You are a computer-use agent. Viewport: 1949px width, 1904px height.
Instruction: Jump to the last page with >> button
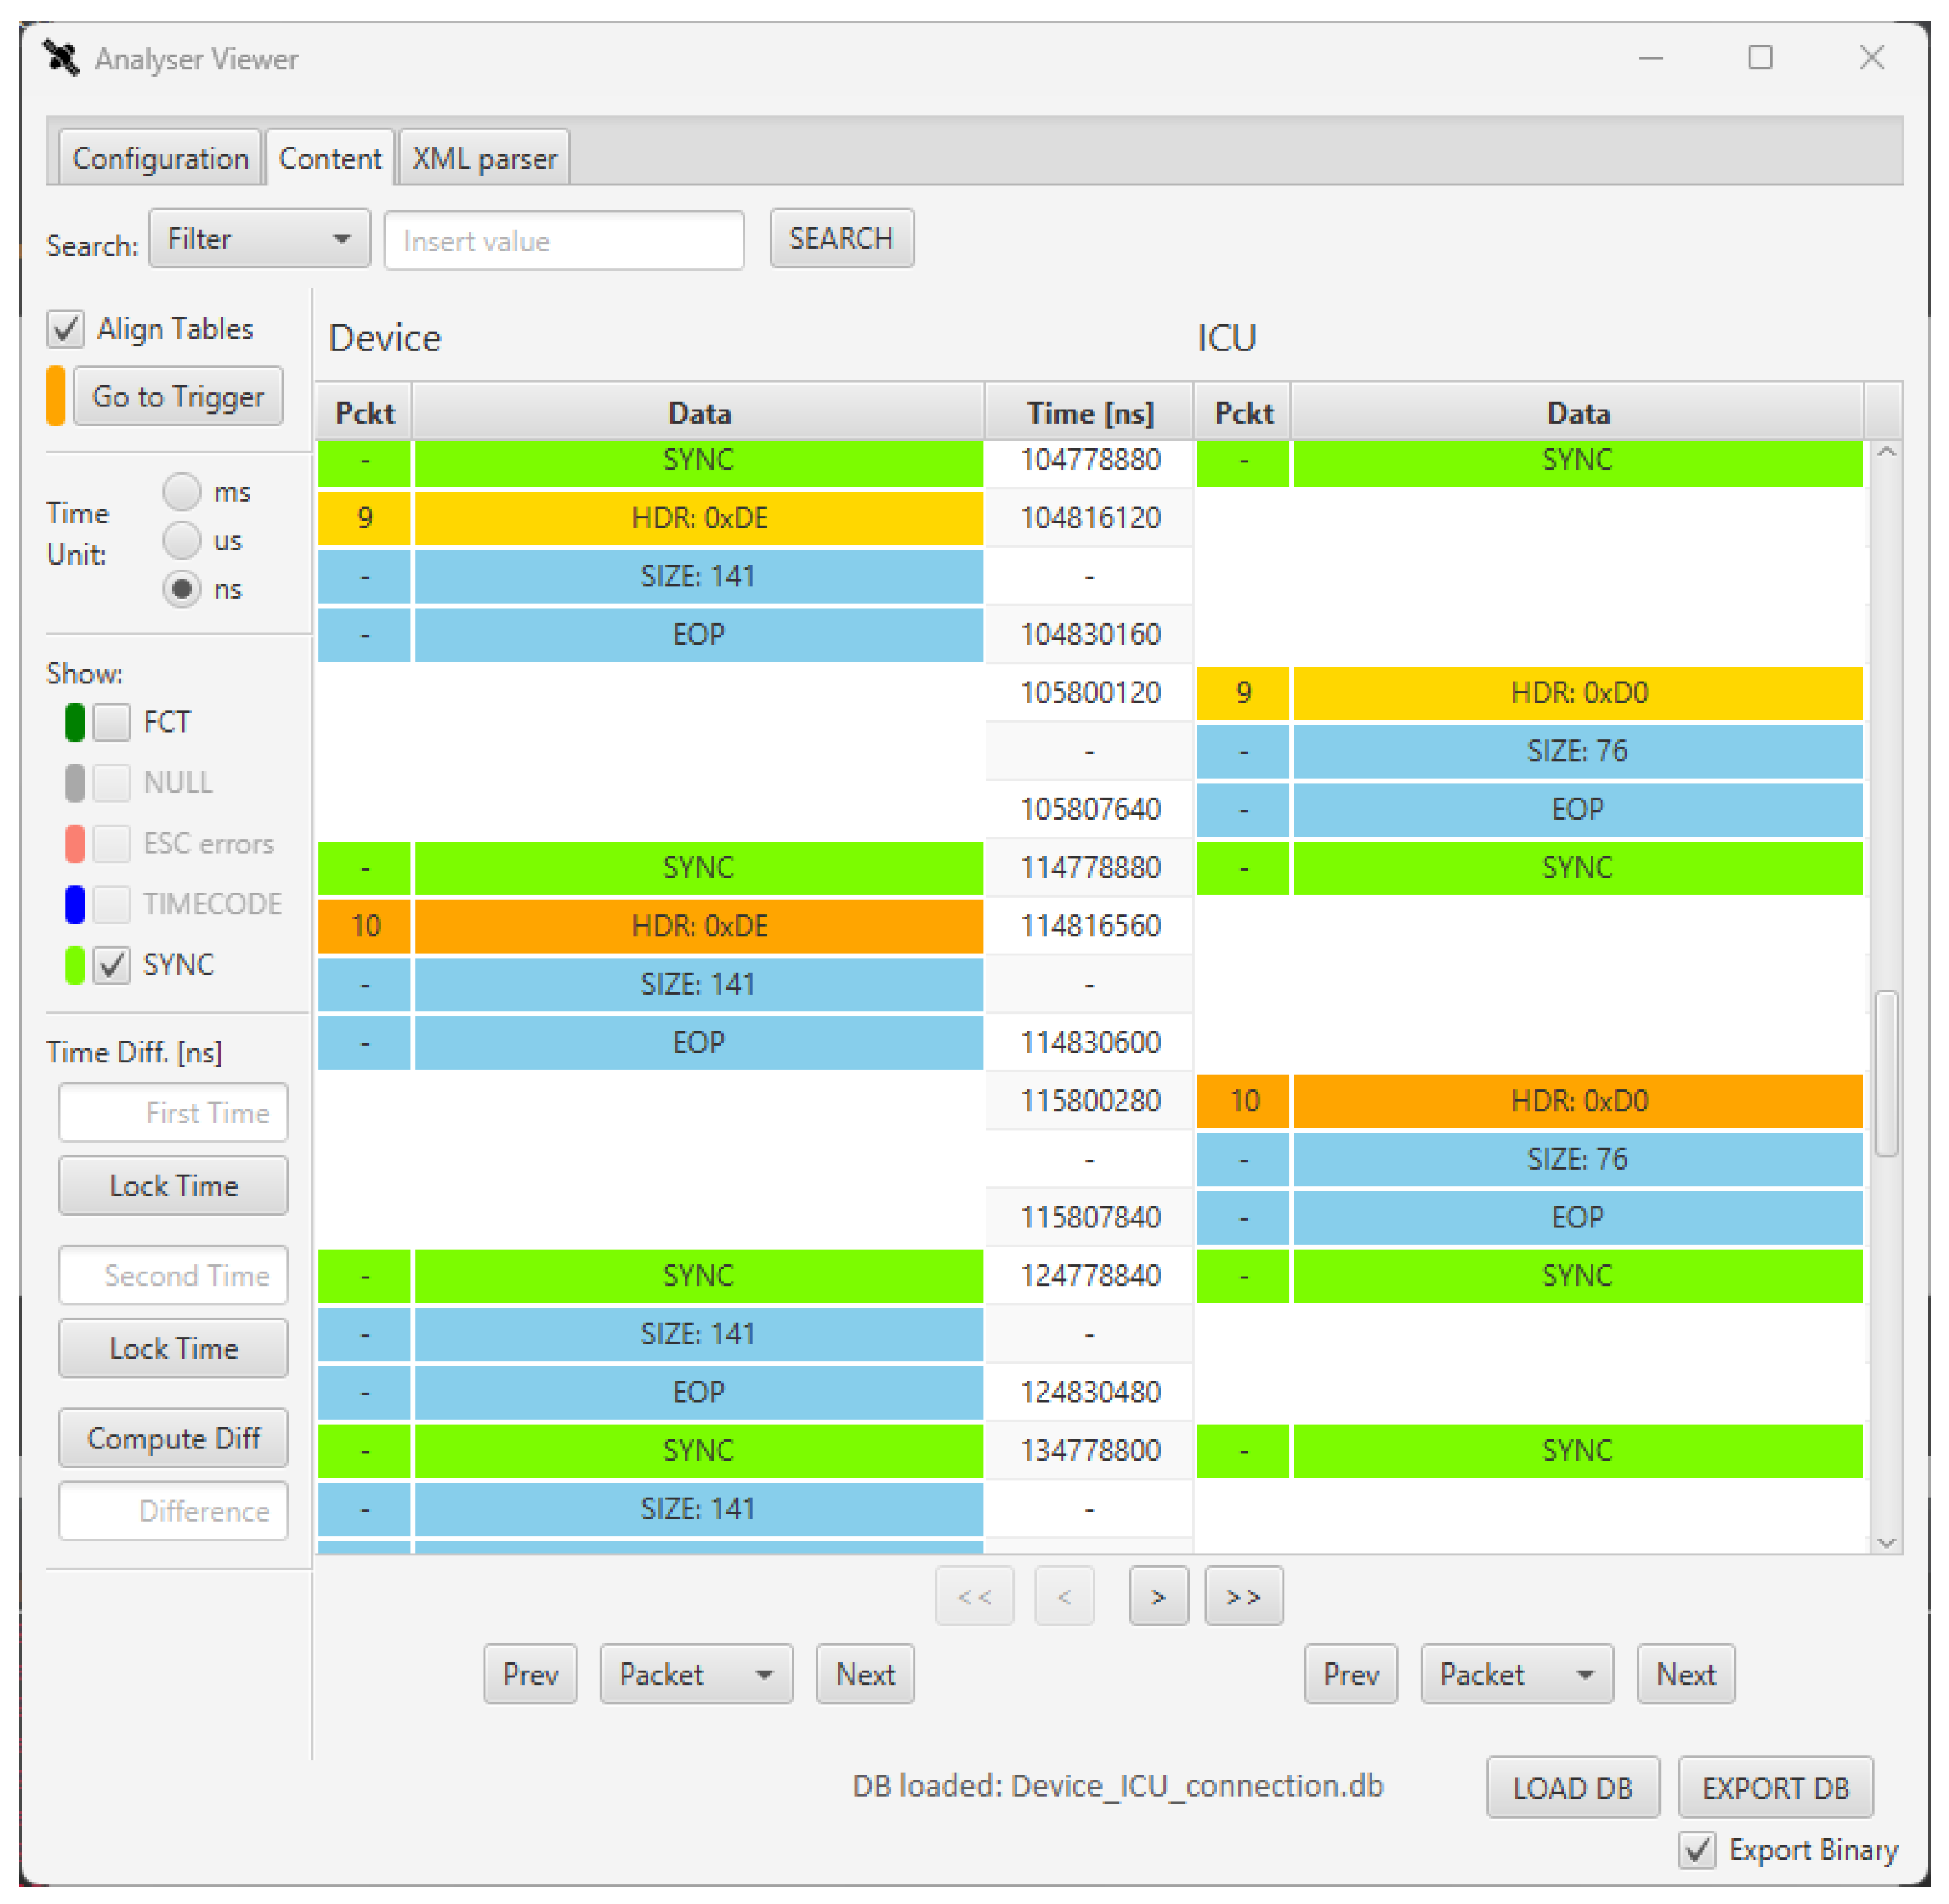pyautogui.click(x=1243, y=1596)
